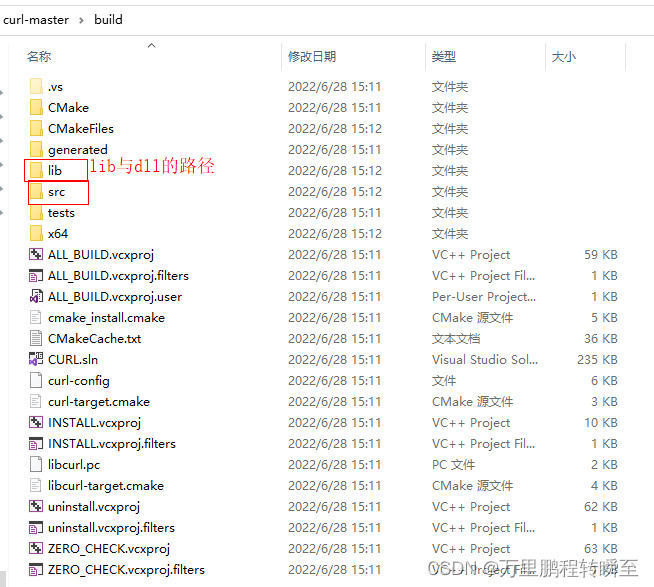Screen dimensions: 654x587
Task: Select the file name CMakeCache.txt
Action: pyautogui.click(x=95, y=338)
